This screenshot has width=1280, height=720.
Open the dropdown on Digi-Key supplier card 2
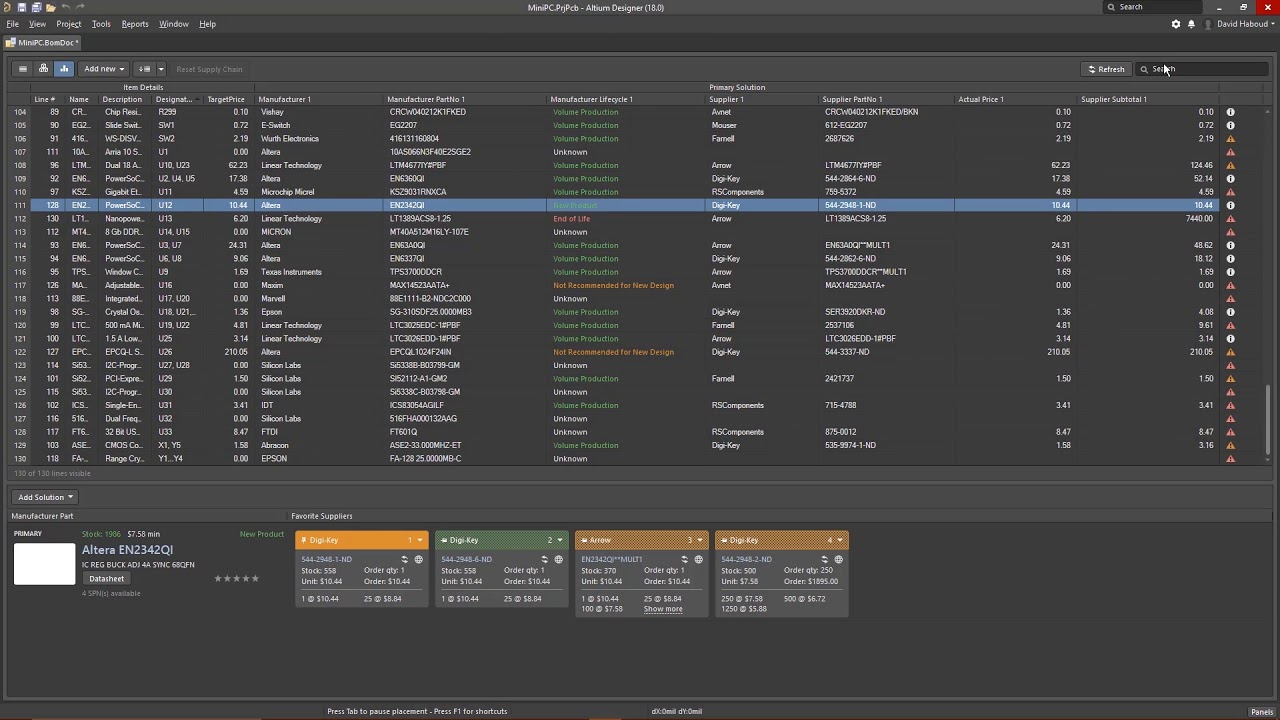pos(560,540)
